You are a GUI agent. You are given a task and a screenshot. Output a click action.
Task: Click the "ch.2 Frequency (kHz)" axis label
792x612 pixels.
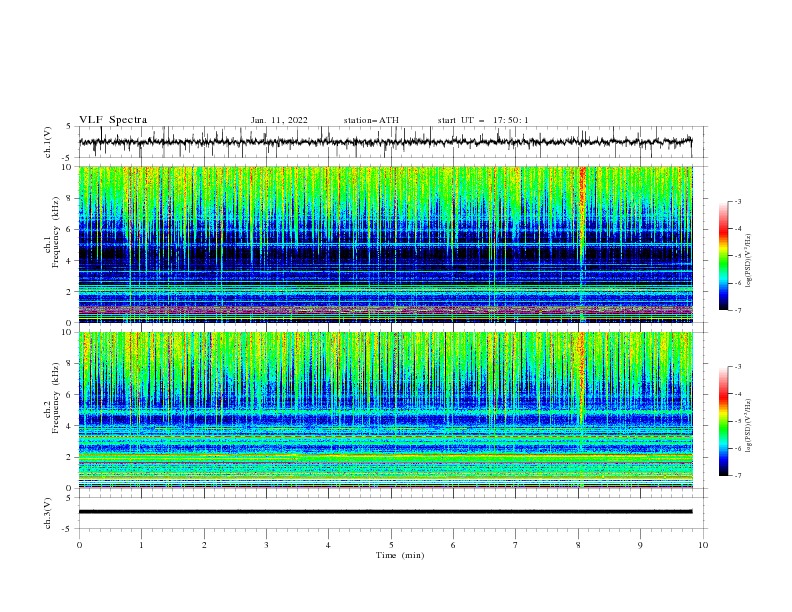coord(53,398)
